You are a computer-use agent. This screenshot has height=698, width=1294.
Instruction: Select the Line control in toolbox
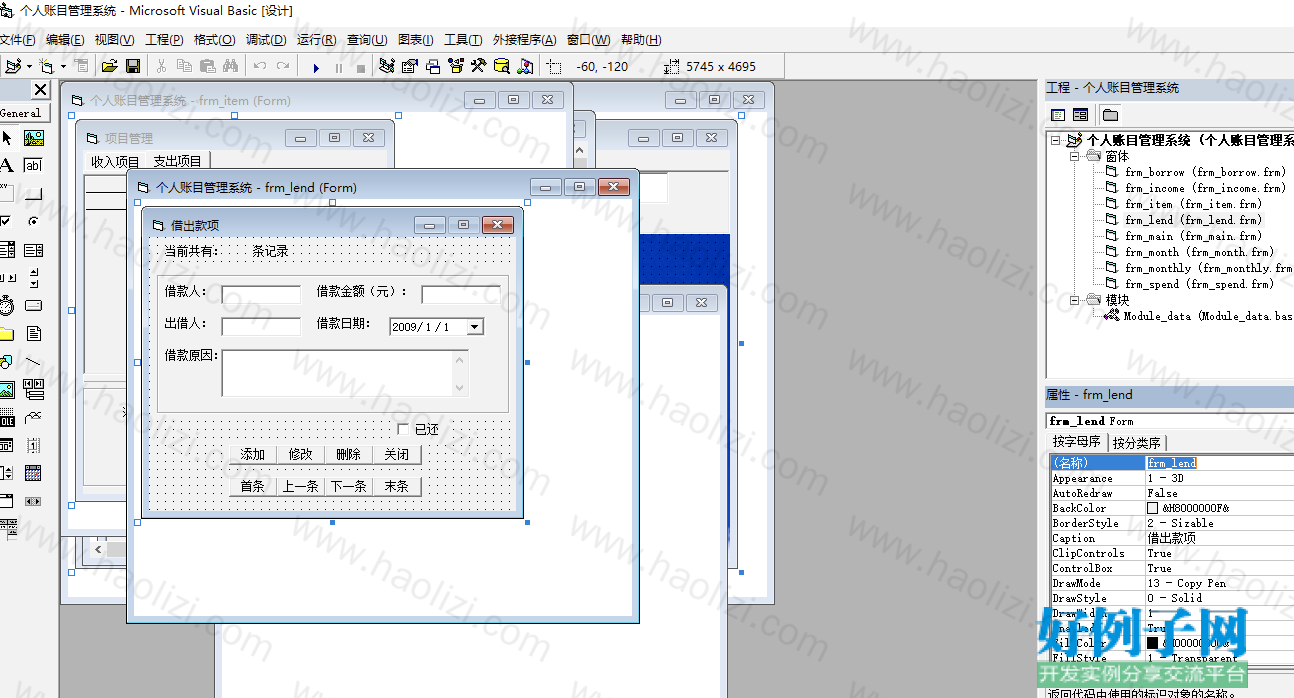click(x=33, y=361)
